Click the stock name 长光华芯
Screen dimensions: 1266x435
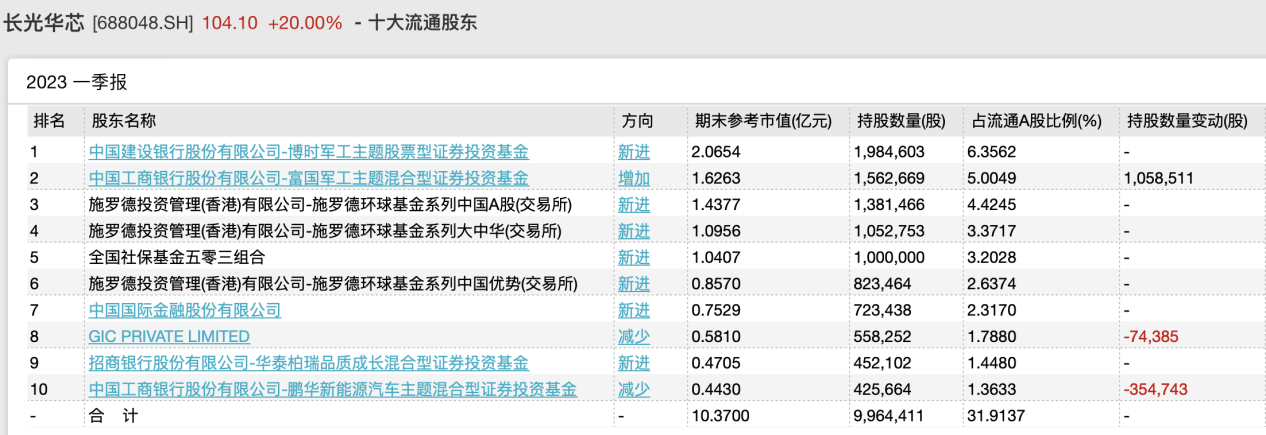click(x=44, y=22)
